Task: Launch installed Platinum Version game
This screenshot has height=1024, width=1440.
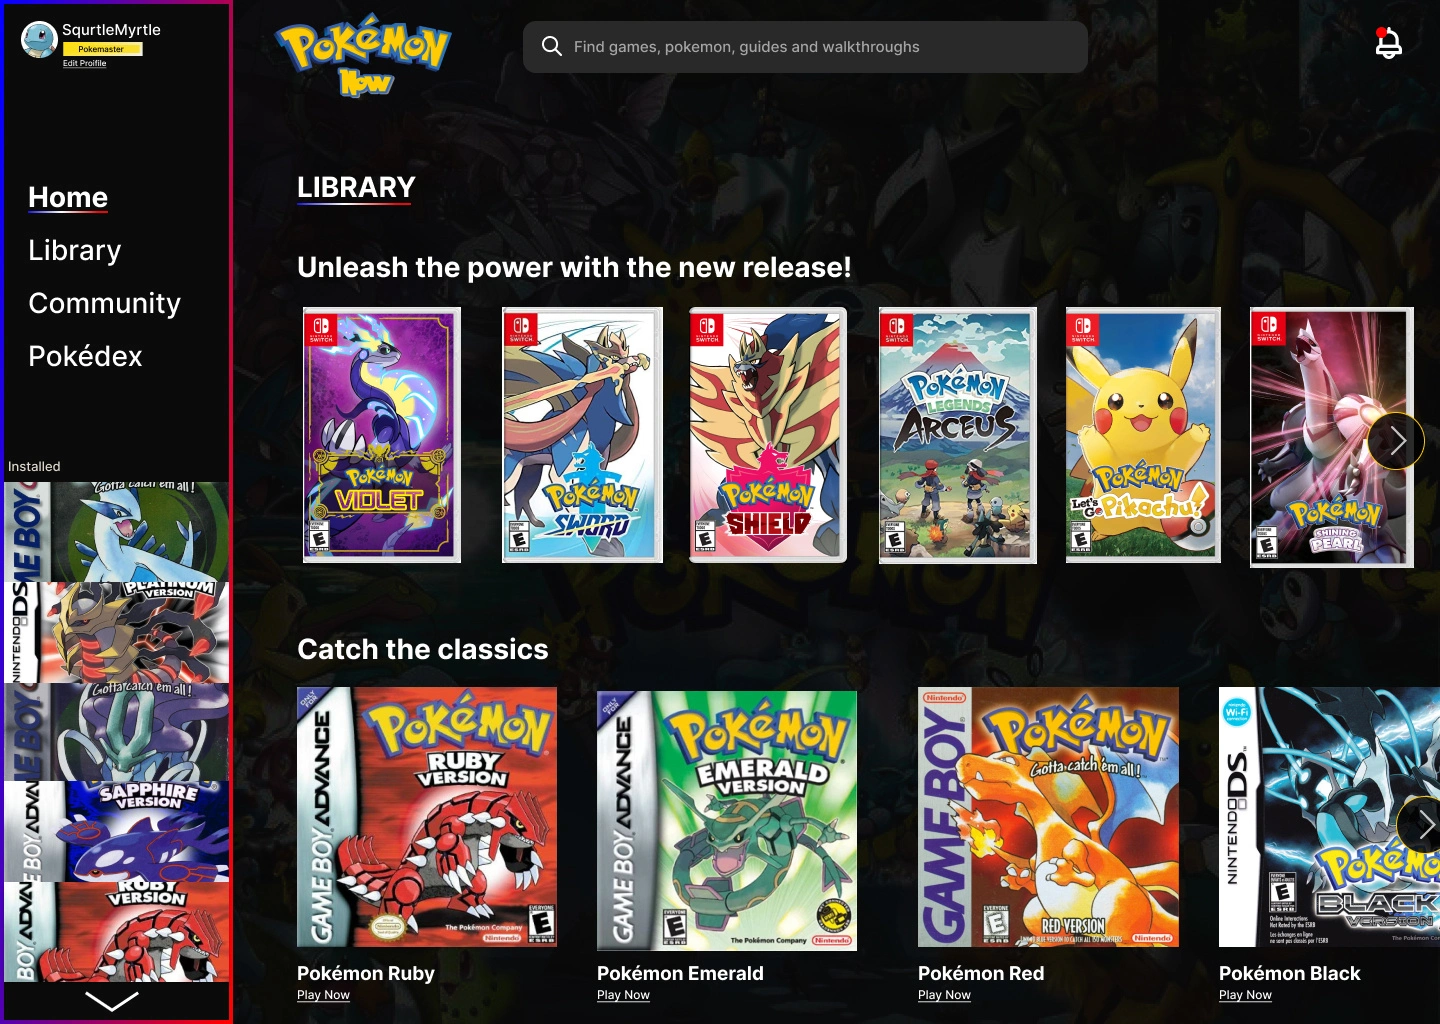Action: (x=116, y=632)
